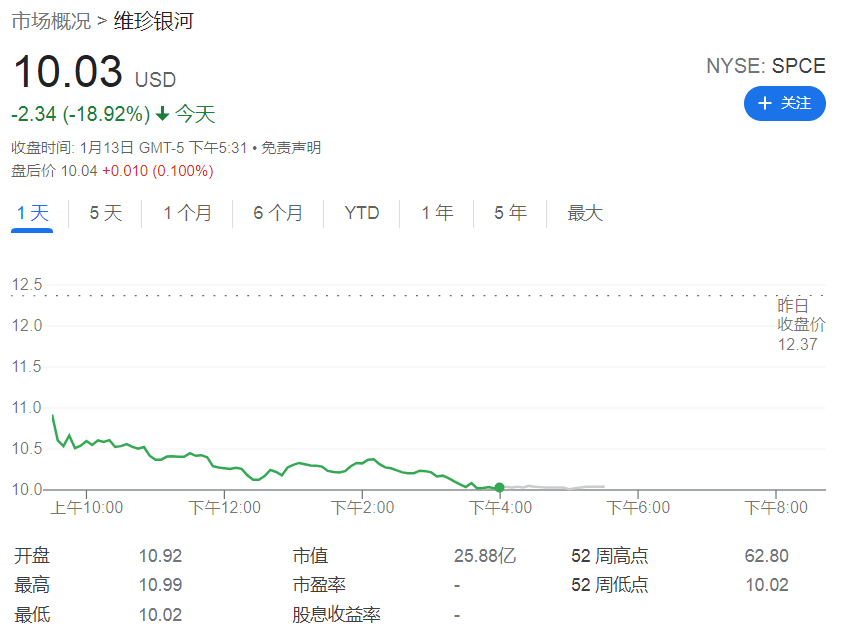Open the 市场概况 breadcrumb link

click(51, 21)
